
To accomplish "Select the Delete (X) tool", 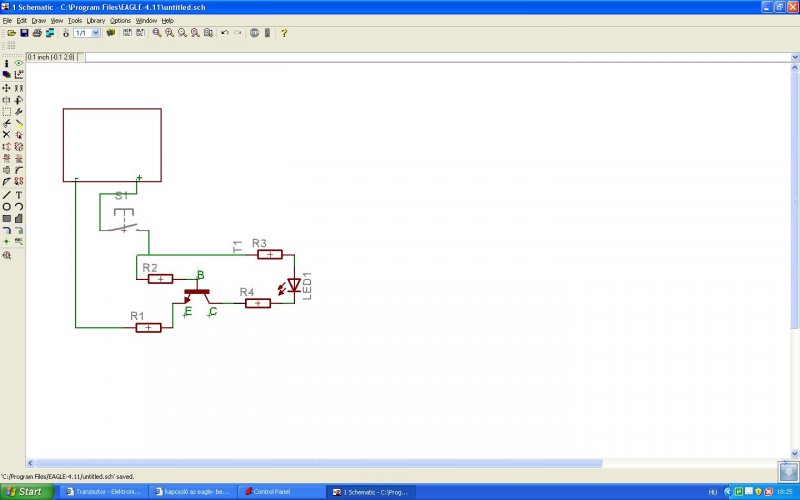I will (x=6, y=135).
